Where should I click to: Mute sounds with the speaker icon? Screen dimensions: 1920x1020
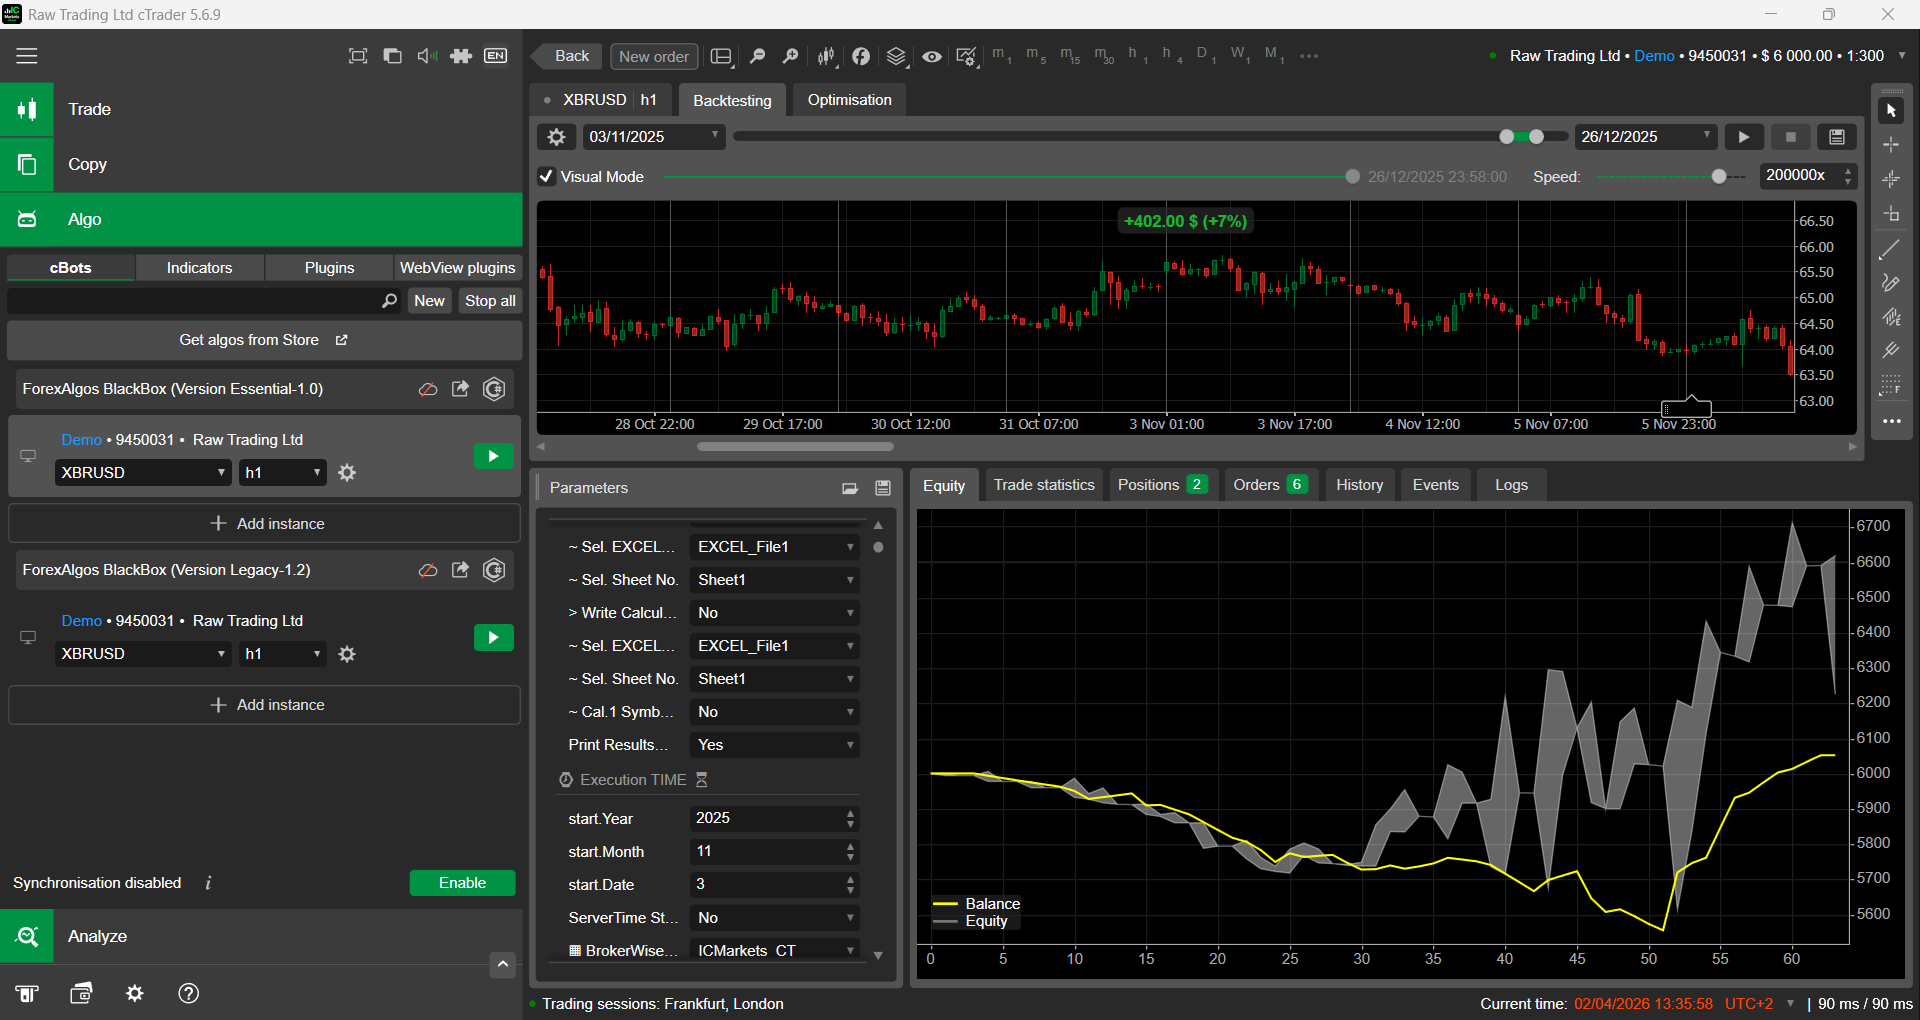[x=427, y=56]
